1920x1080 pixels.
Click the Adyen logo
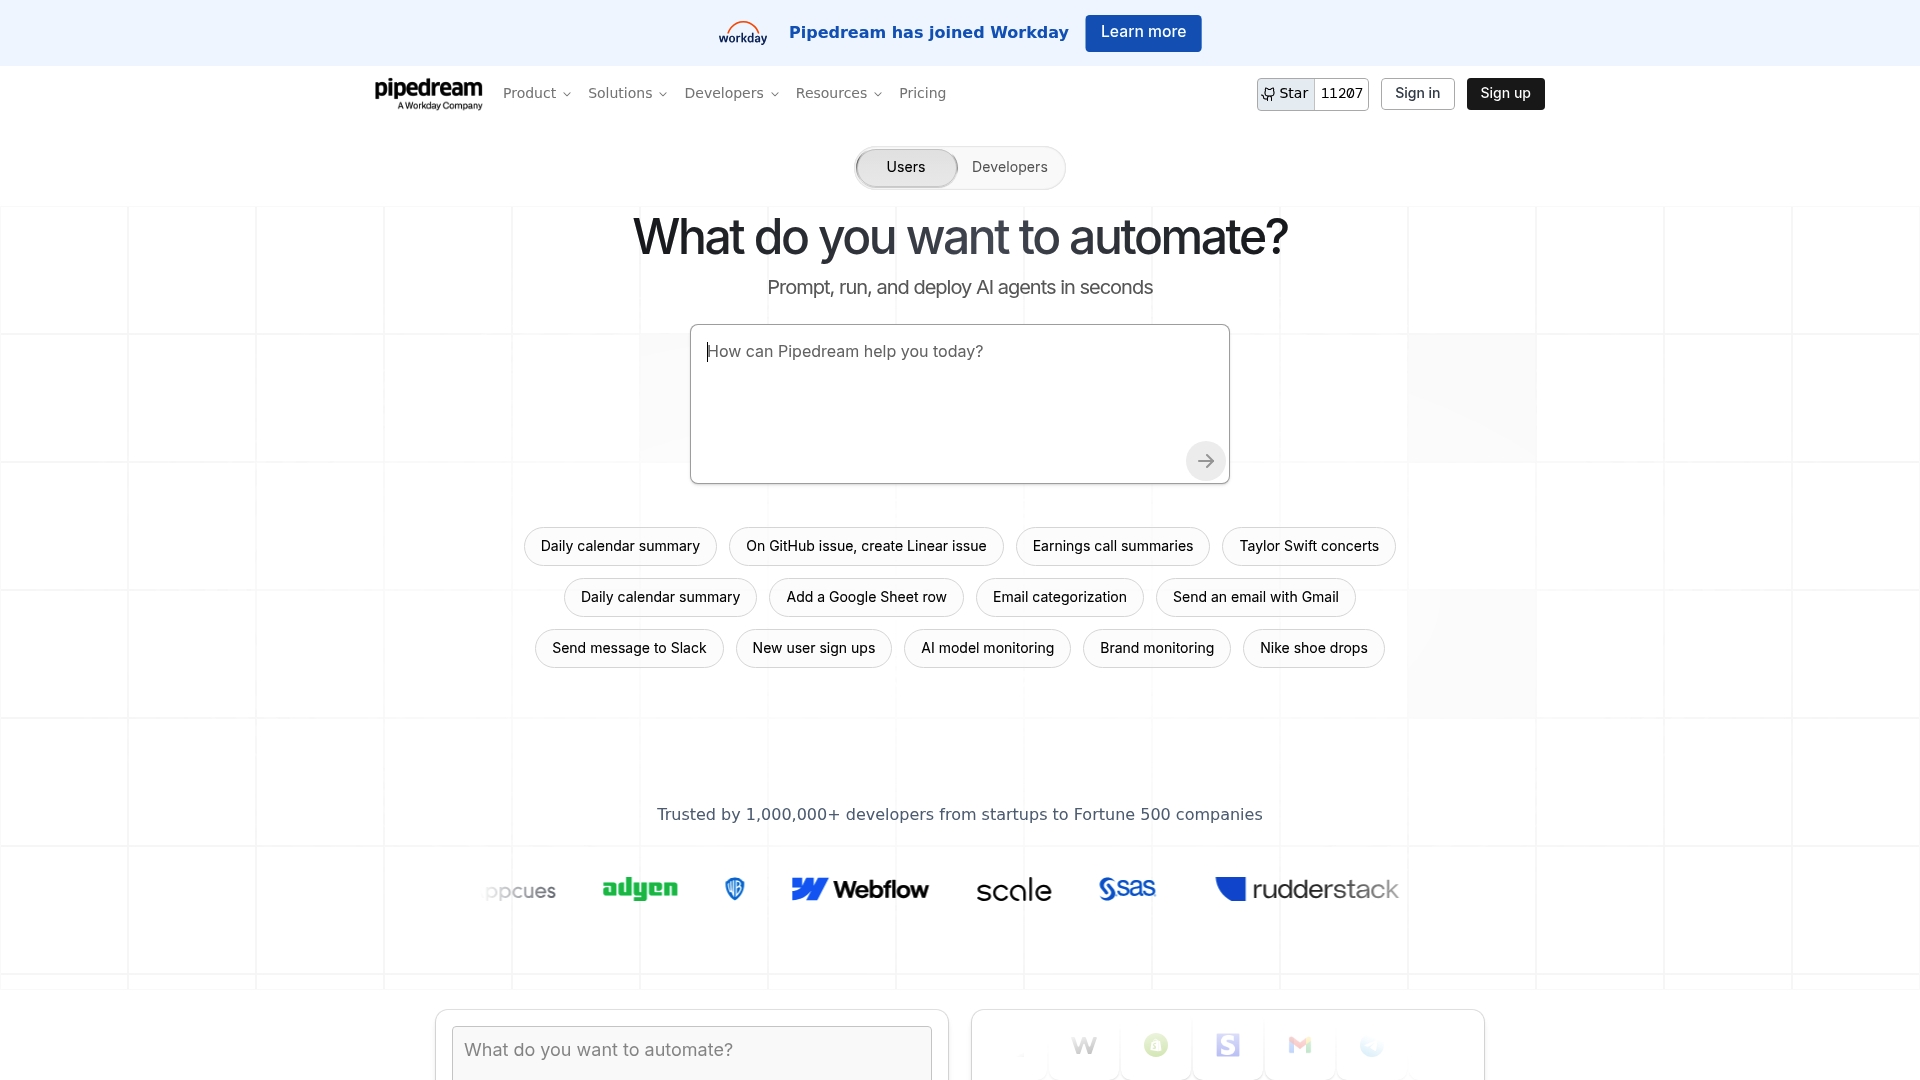point(640,889)
